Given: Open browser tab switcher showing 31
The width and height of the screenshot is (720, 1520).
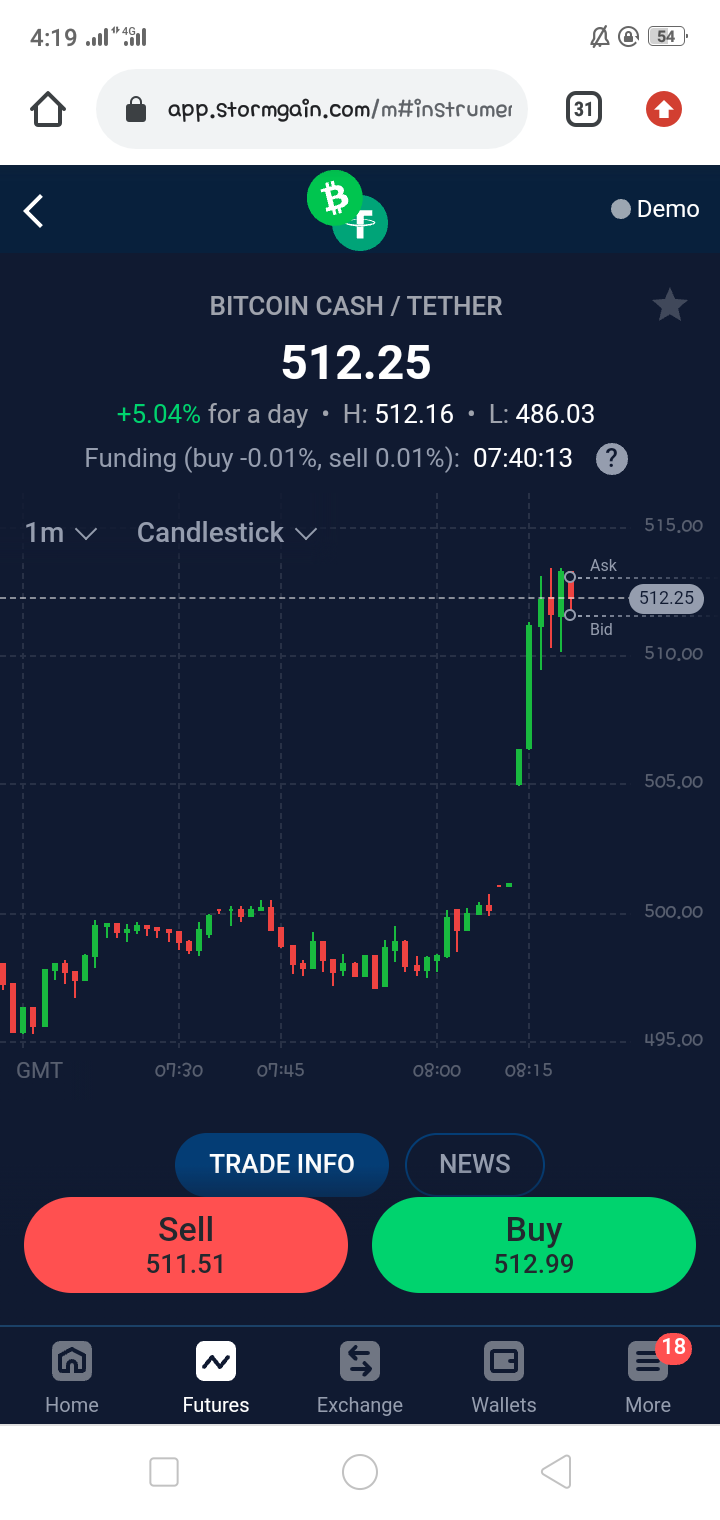Looking at the screenshot, I should 584,109.
